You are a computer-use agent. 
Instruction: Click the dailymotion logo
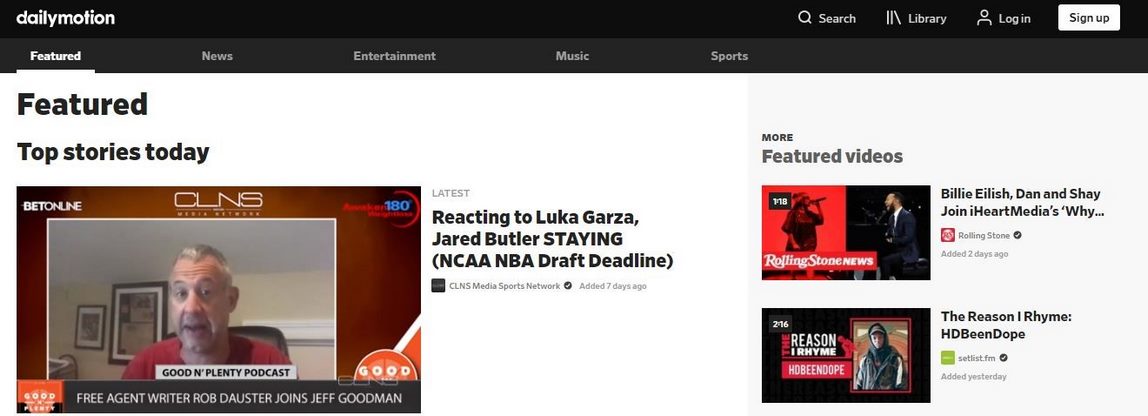tap(65, 18)
